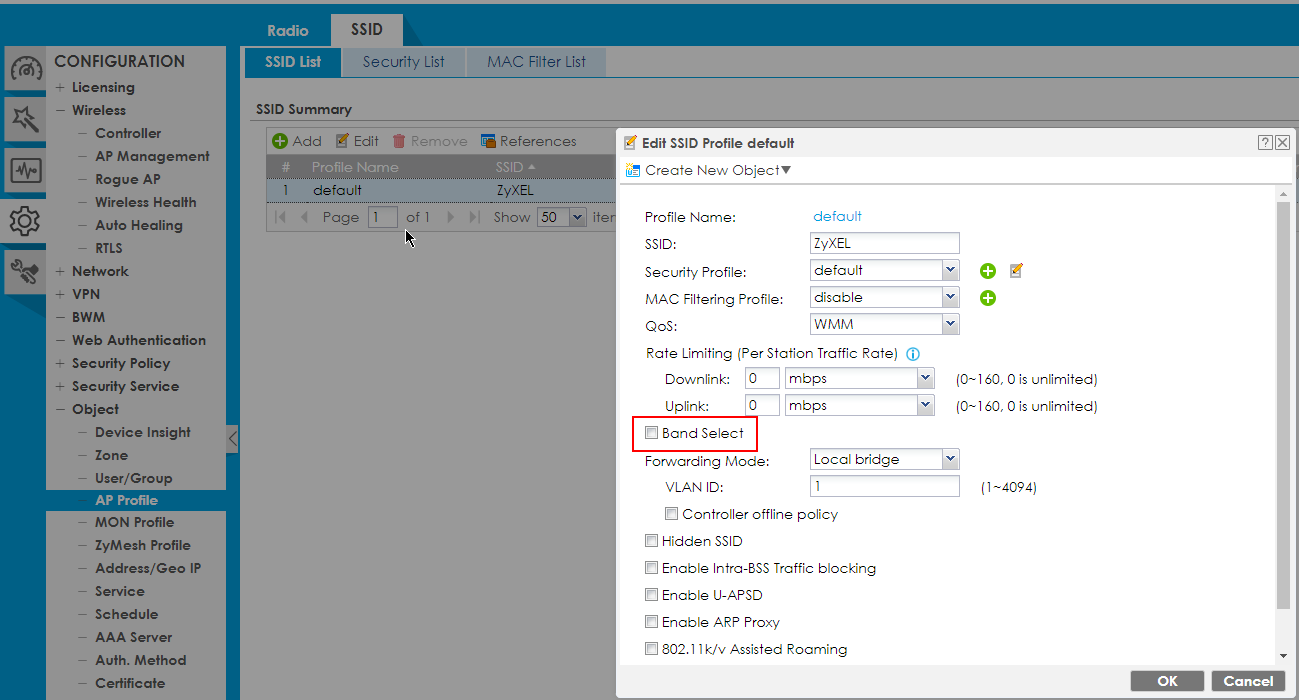Open the configuration gear icon in sidebar

(x=24, y=220)
